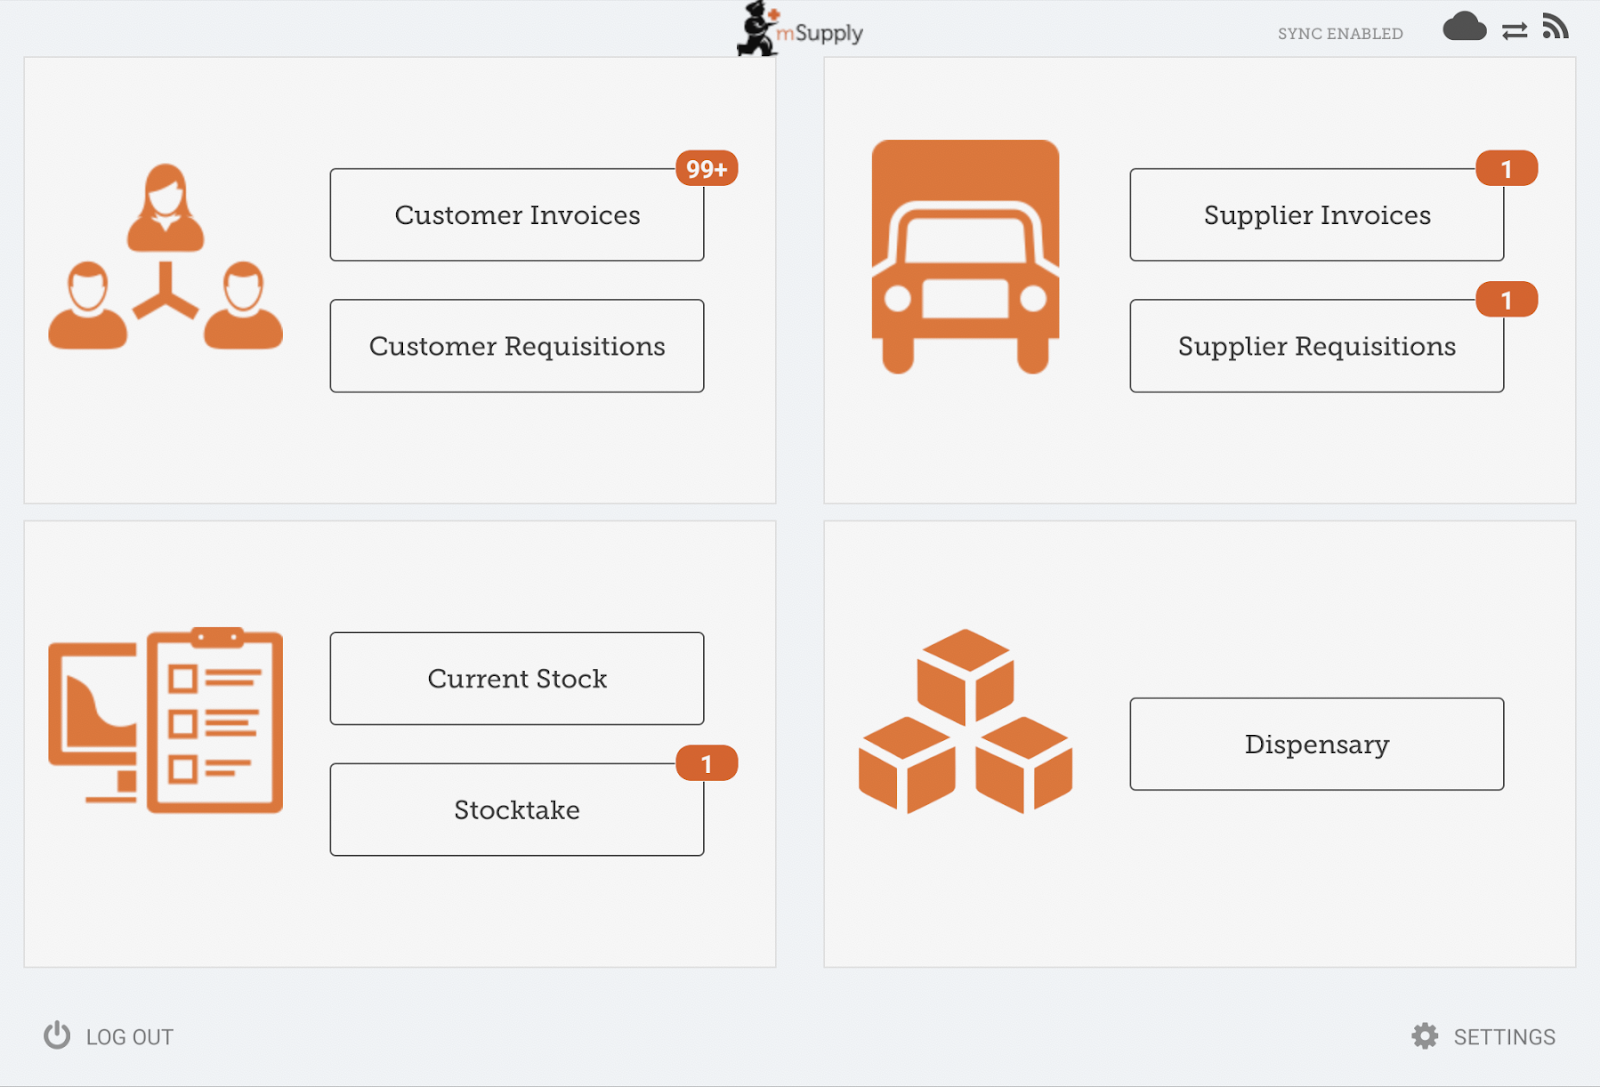Click the orange supplier truck icon

coord(965,256)
